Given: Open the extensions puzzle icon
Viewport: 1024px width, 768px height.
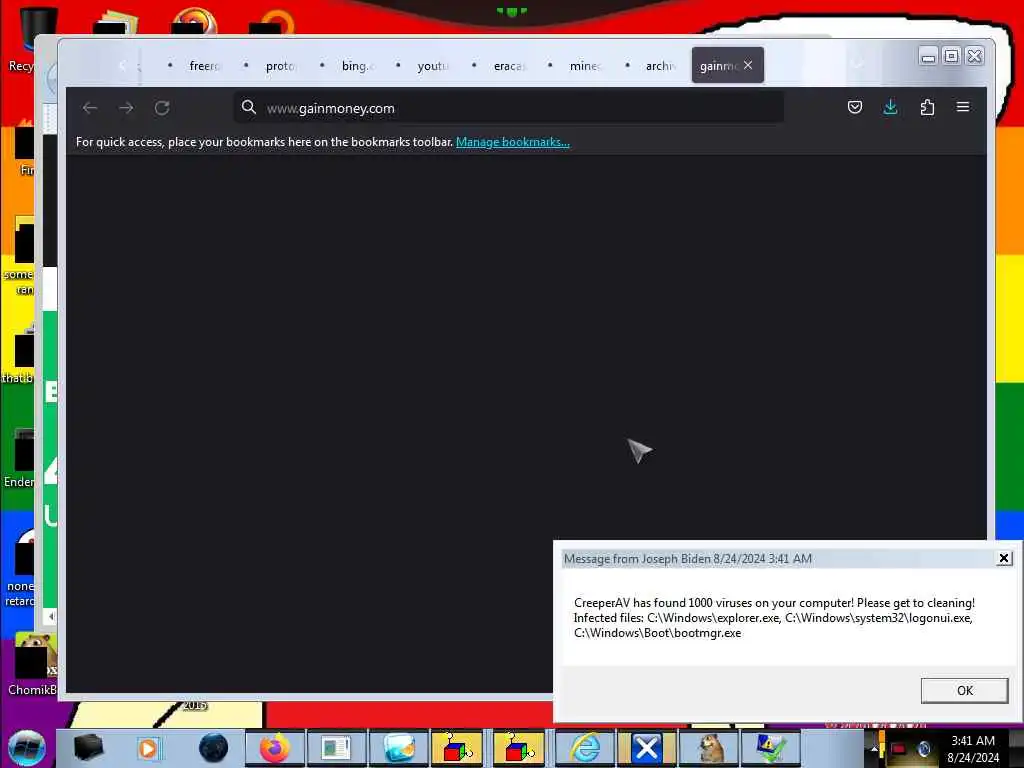Looking at the screenshot, I should [x=927, y=107].
